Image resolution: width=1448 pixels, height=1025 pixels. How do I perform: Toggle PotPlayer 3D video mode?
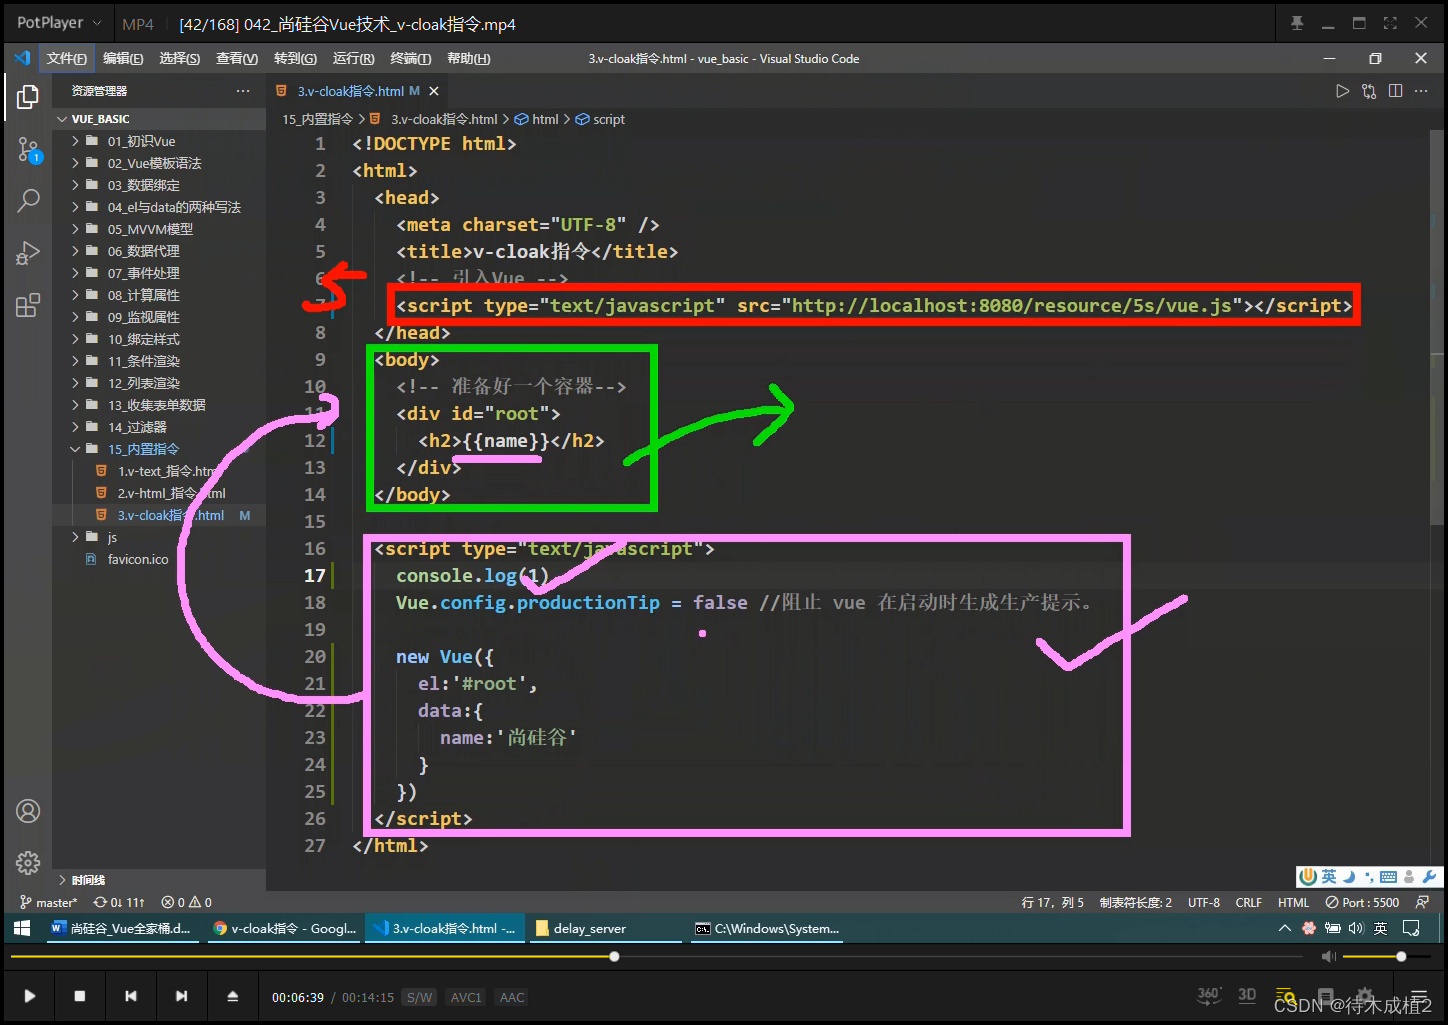(1247, 995)
